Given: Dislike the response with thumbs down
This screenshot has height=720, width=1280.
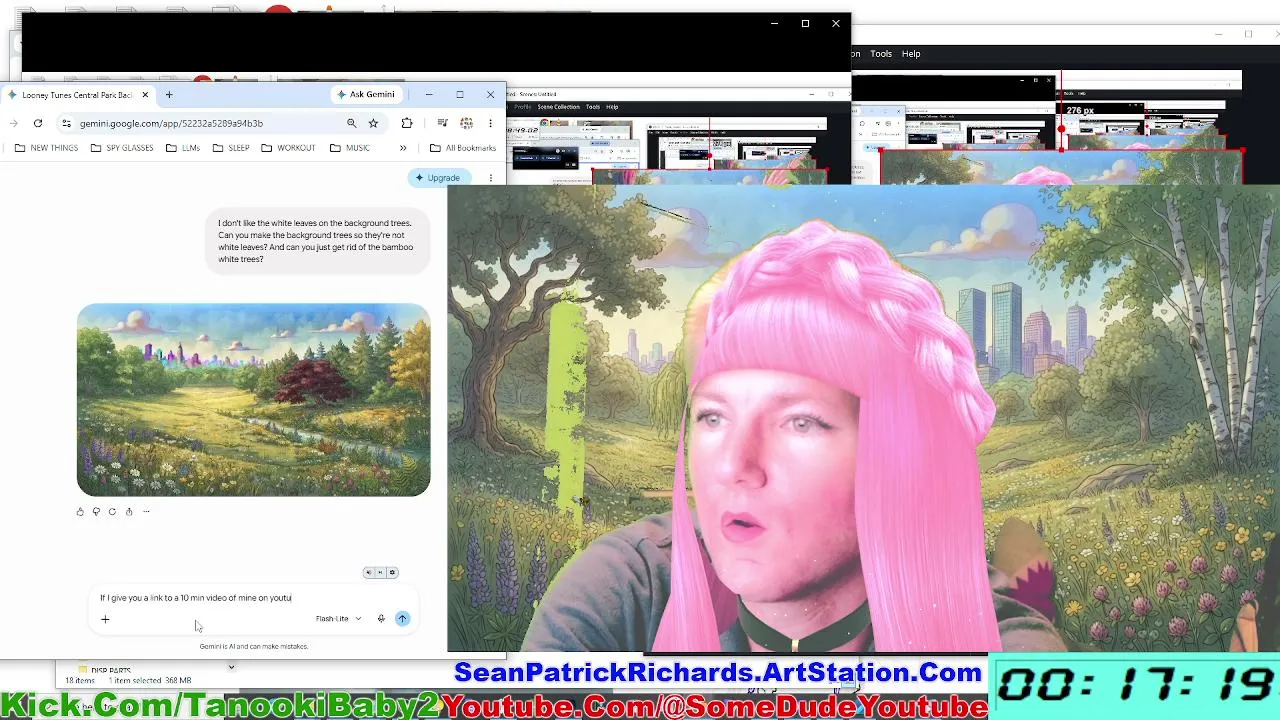Looking at the screenshot, I should pos(96,512).
